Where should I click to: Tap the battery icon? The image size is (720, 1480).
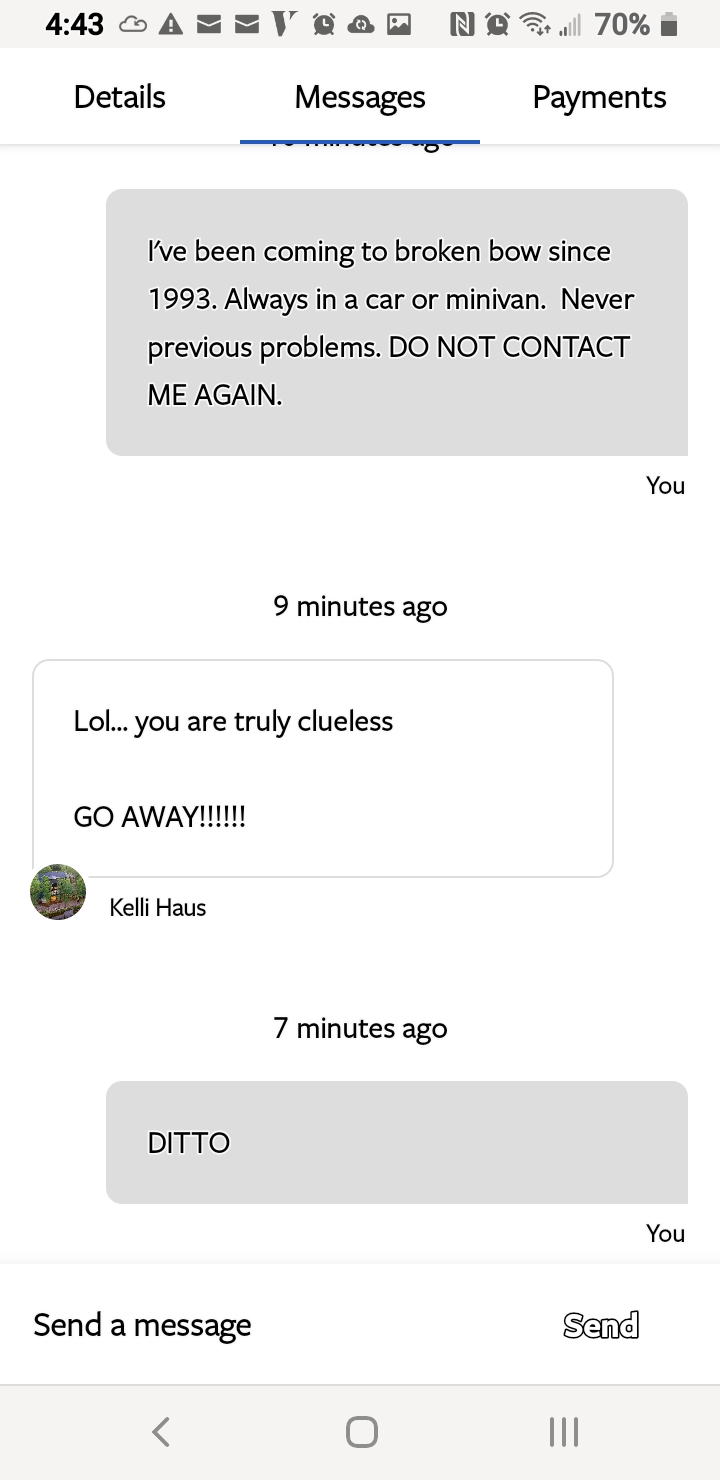pos(669,25)
